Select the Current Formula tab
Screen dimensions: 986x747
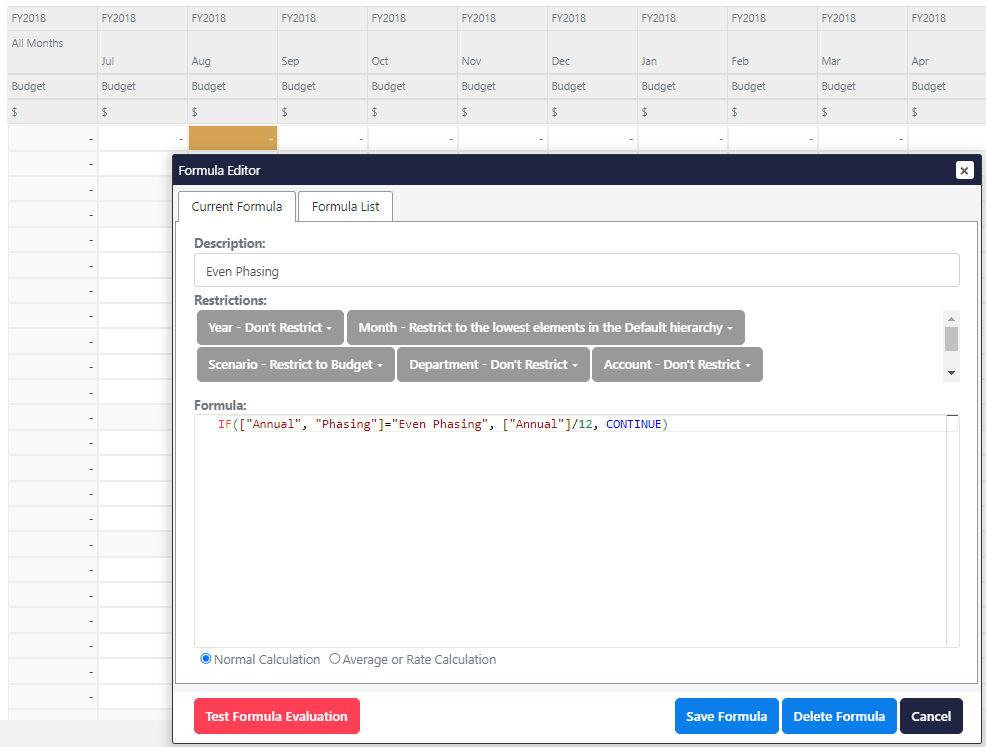236,206
